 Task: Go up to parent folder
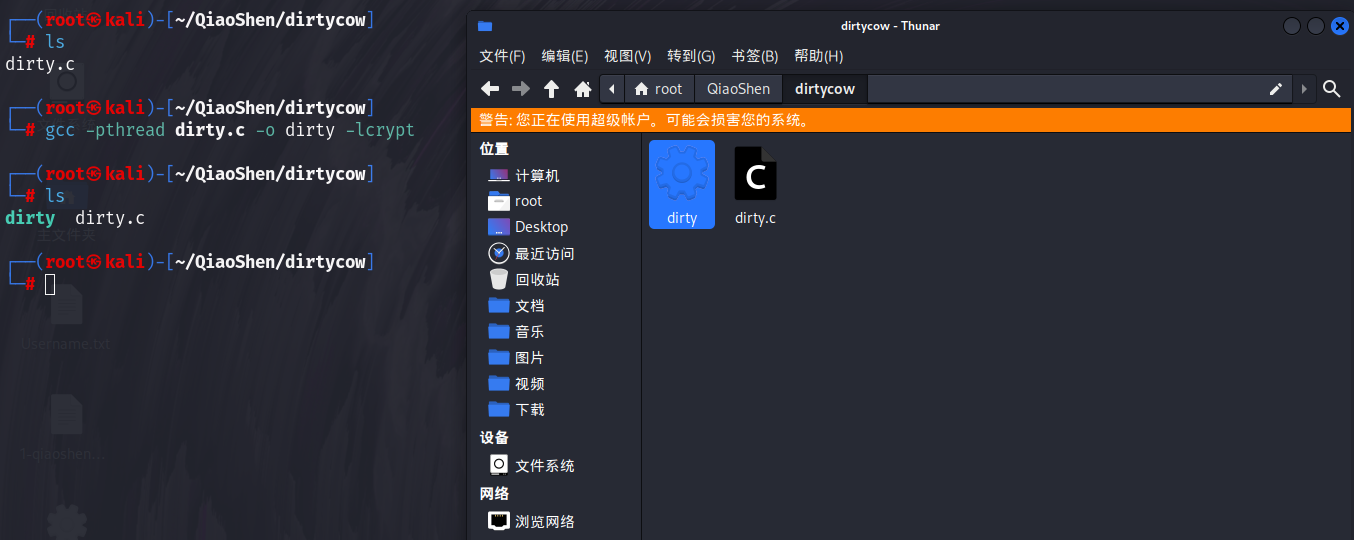(551, 89)
